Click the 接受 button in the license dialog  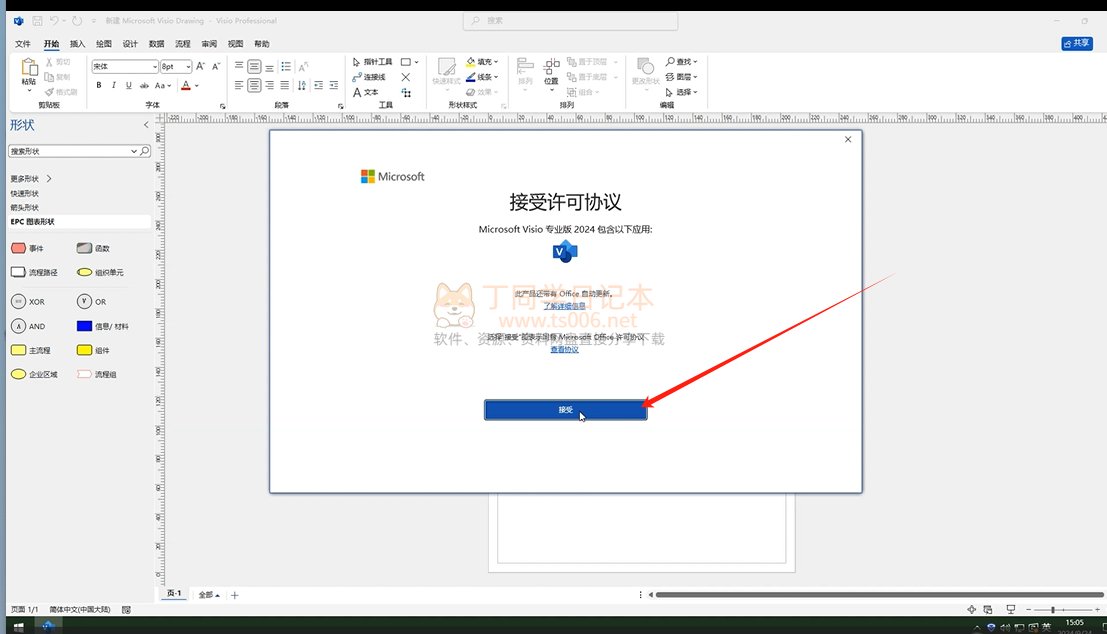[565, 410]
